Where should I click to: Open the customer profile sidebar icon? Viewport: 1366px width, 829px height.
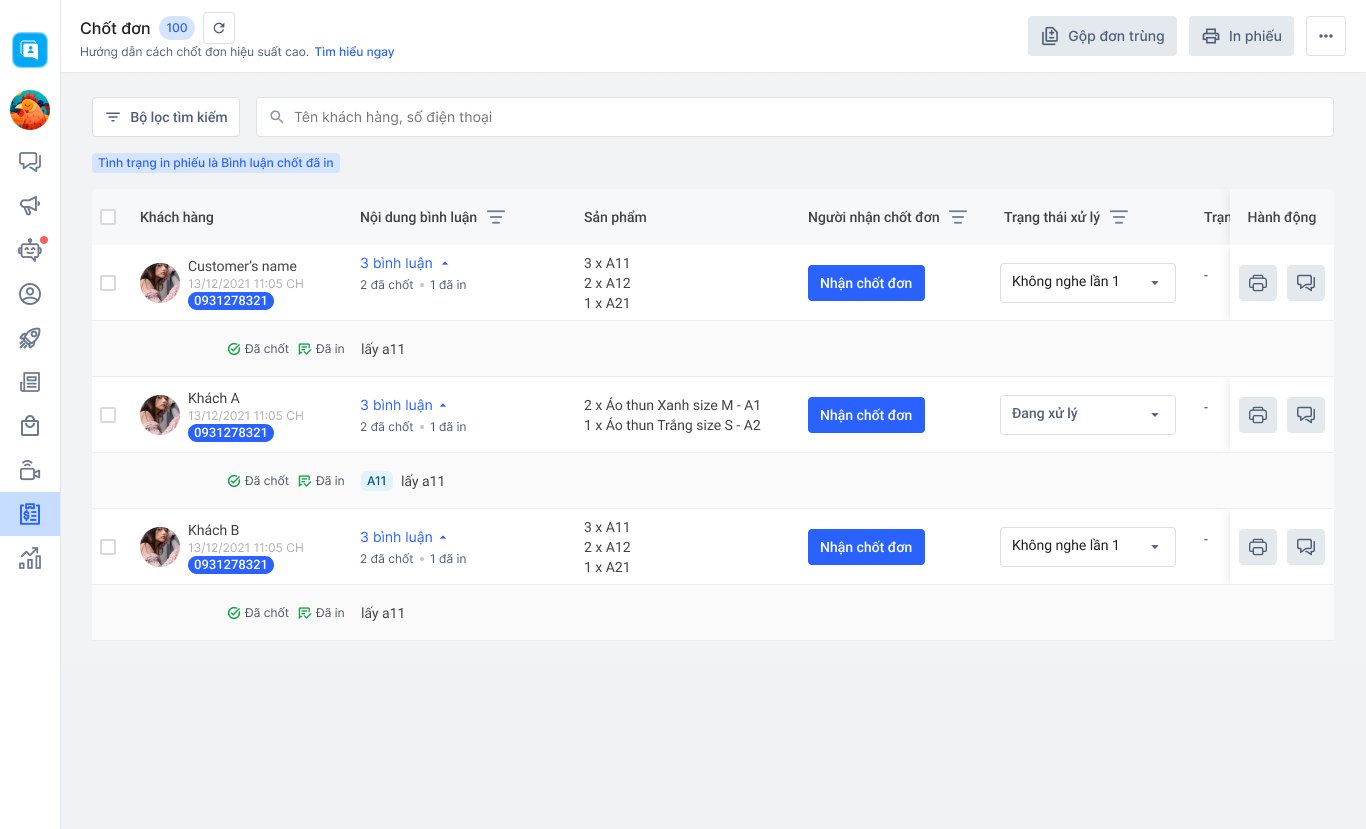coord(30,294)
